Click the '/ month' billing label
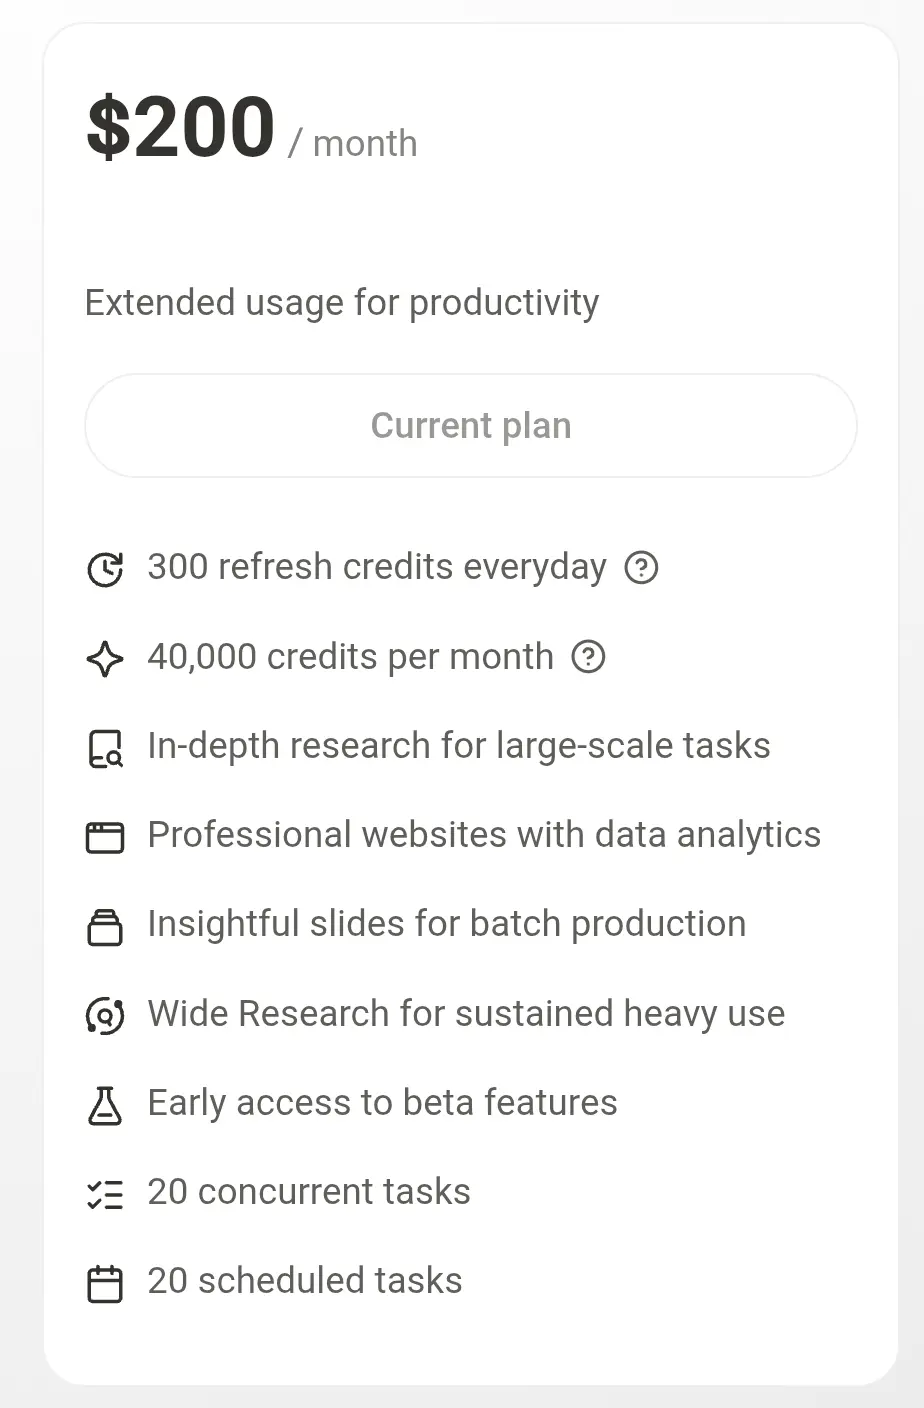 (x=352, y=143)
